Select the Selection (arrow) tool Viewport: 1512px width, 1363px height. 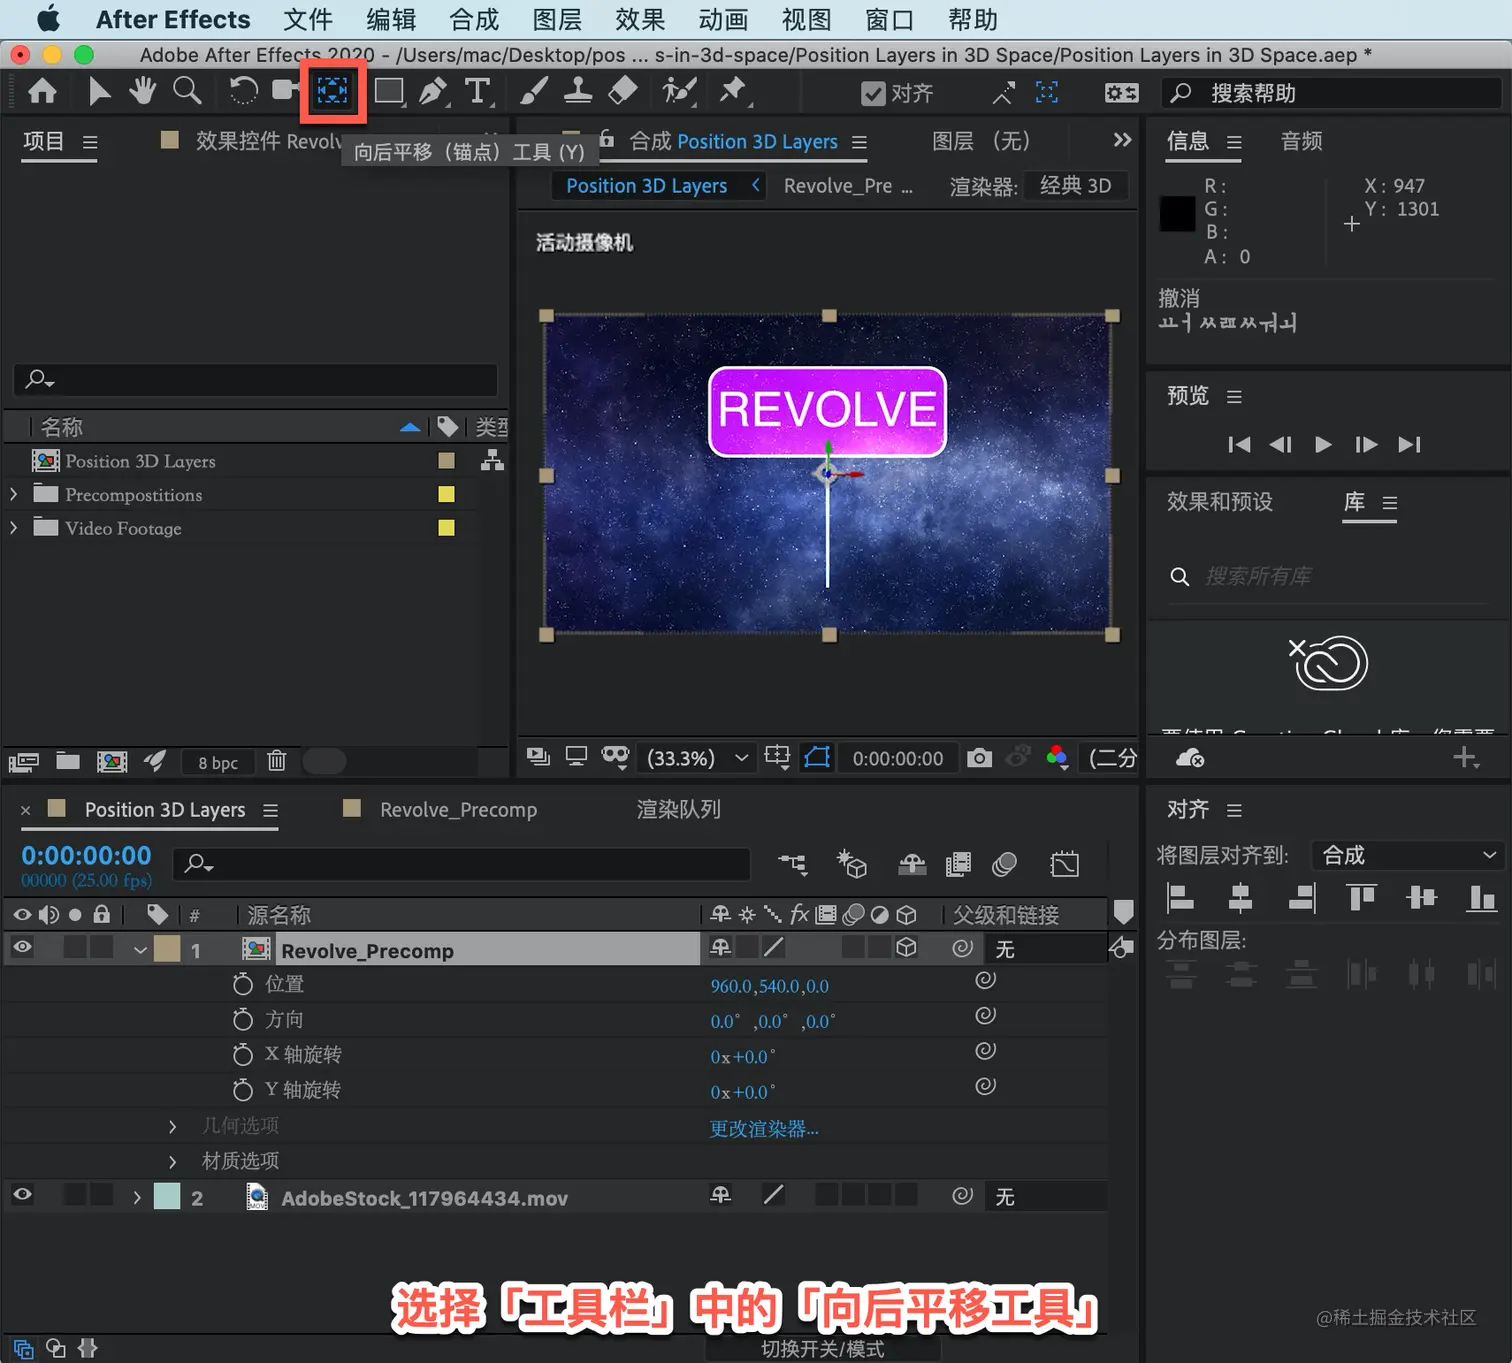coord(98,92)
